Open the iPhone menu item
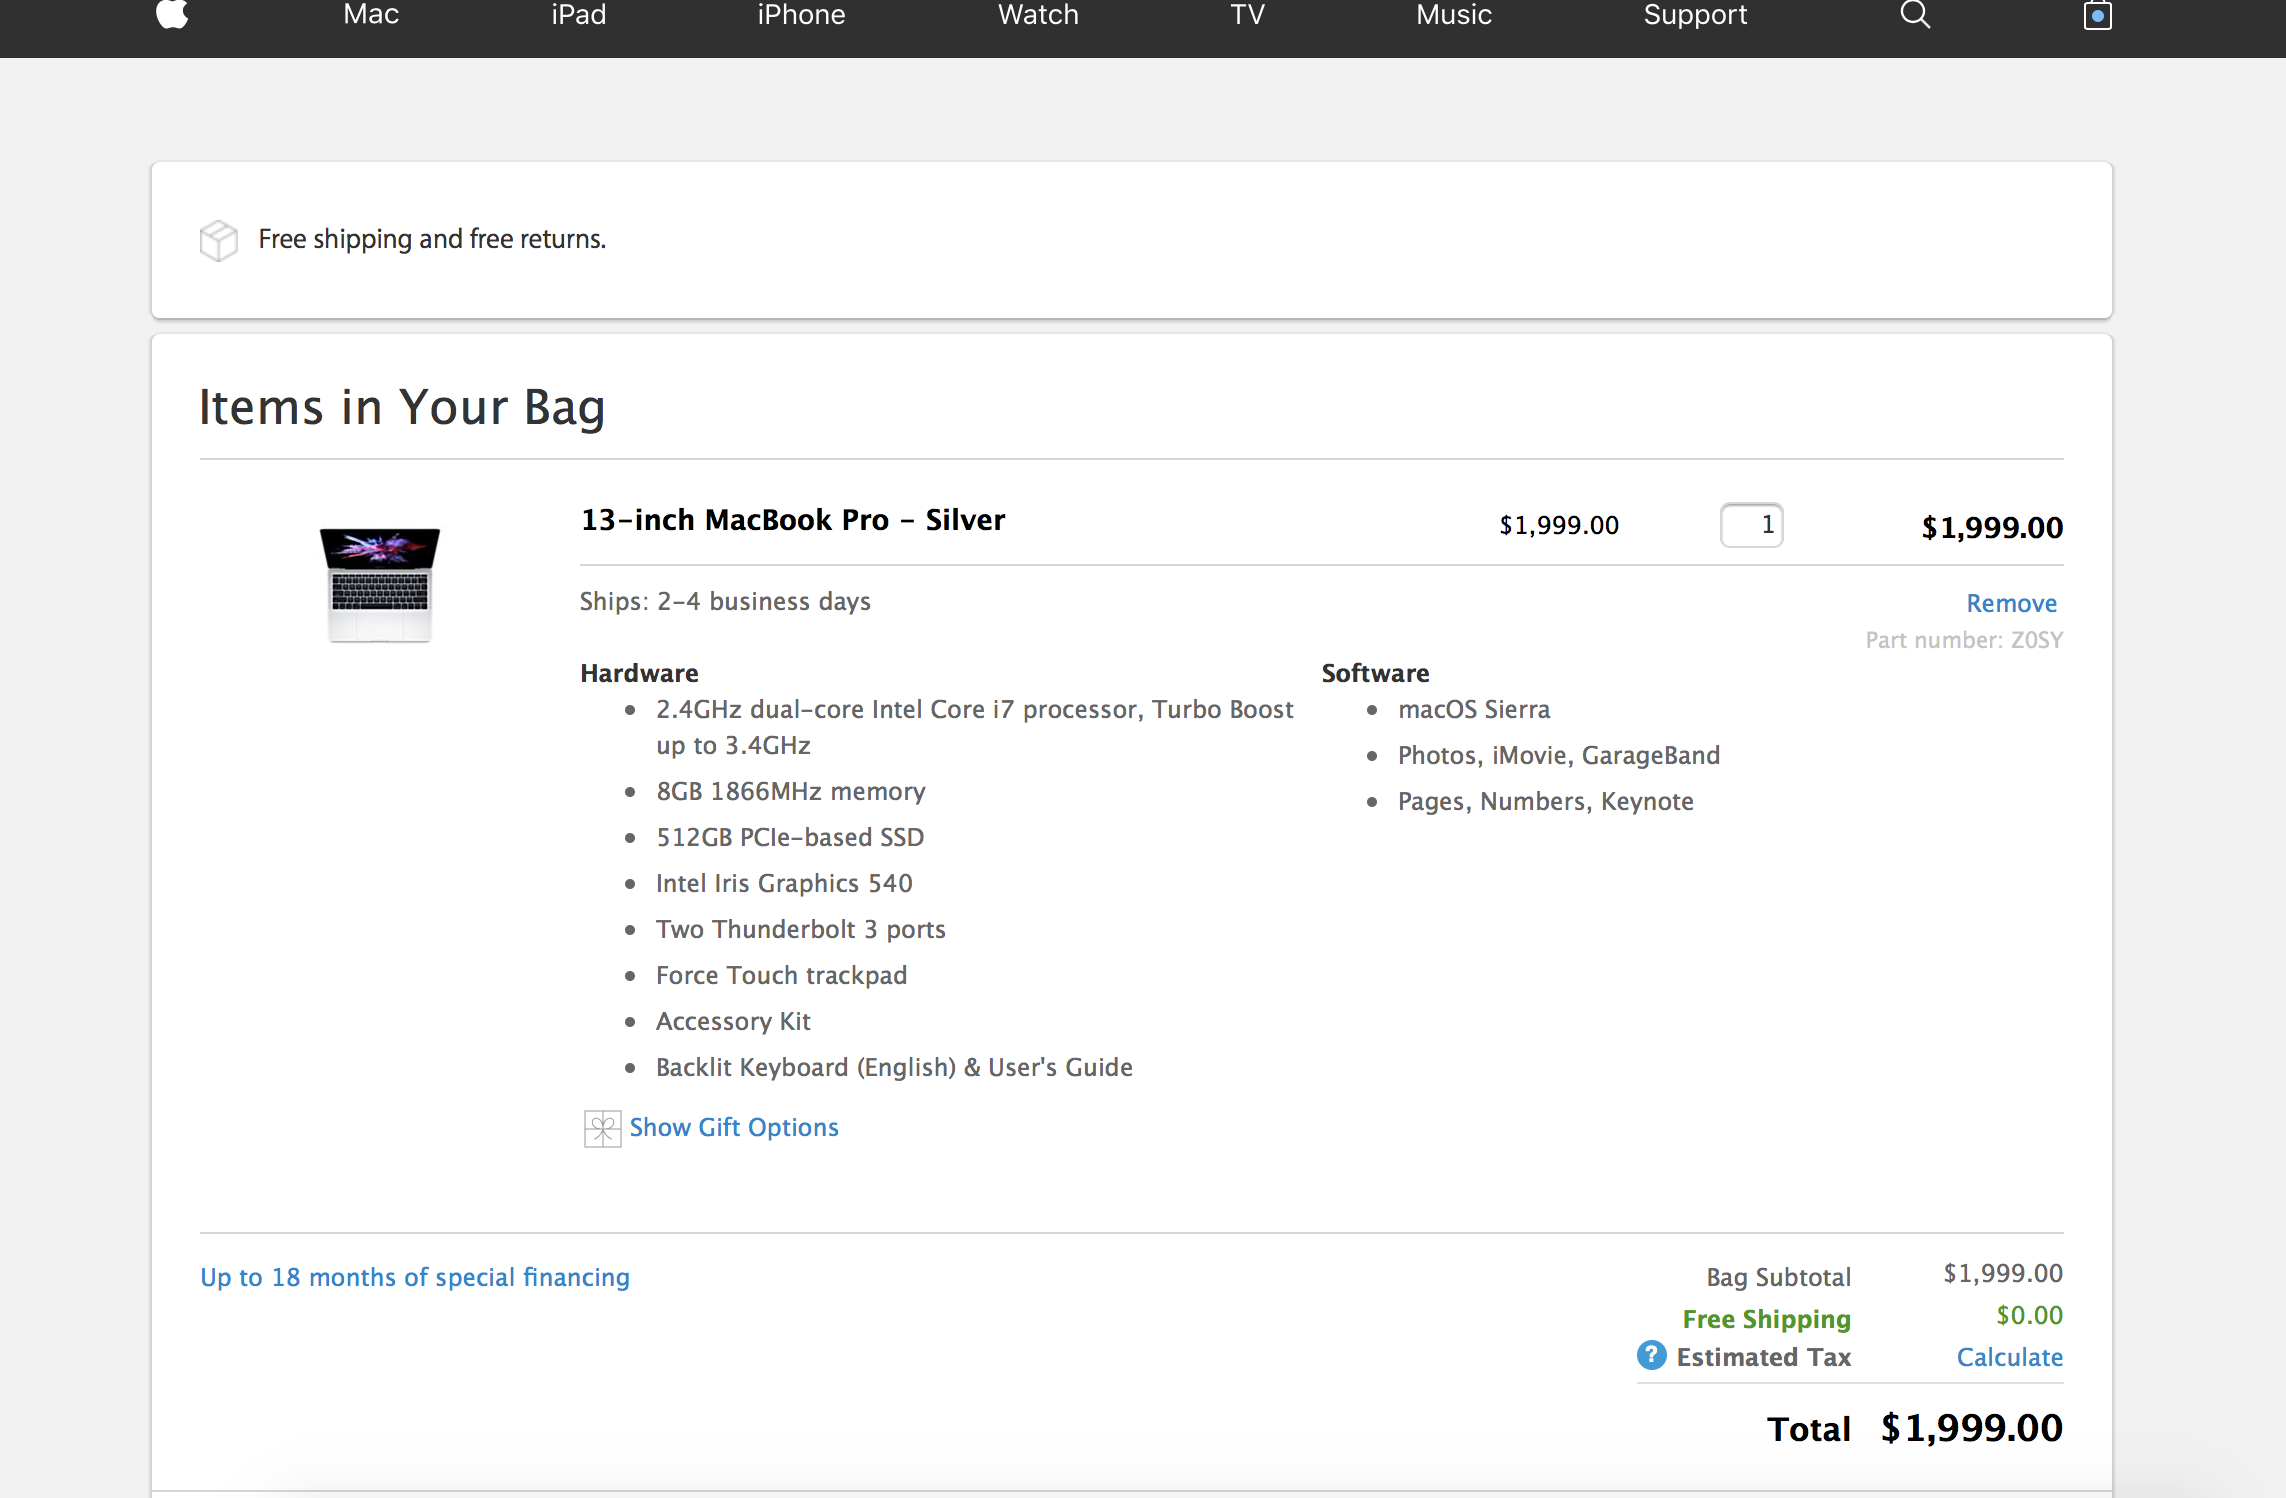 (801, 14)
